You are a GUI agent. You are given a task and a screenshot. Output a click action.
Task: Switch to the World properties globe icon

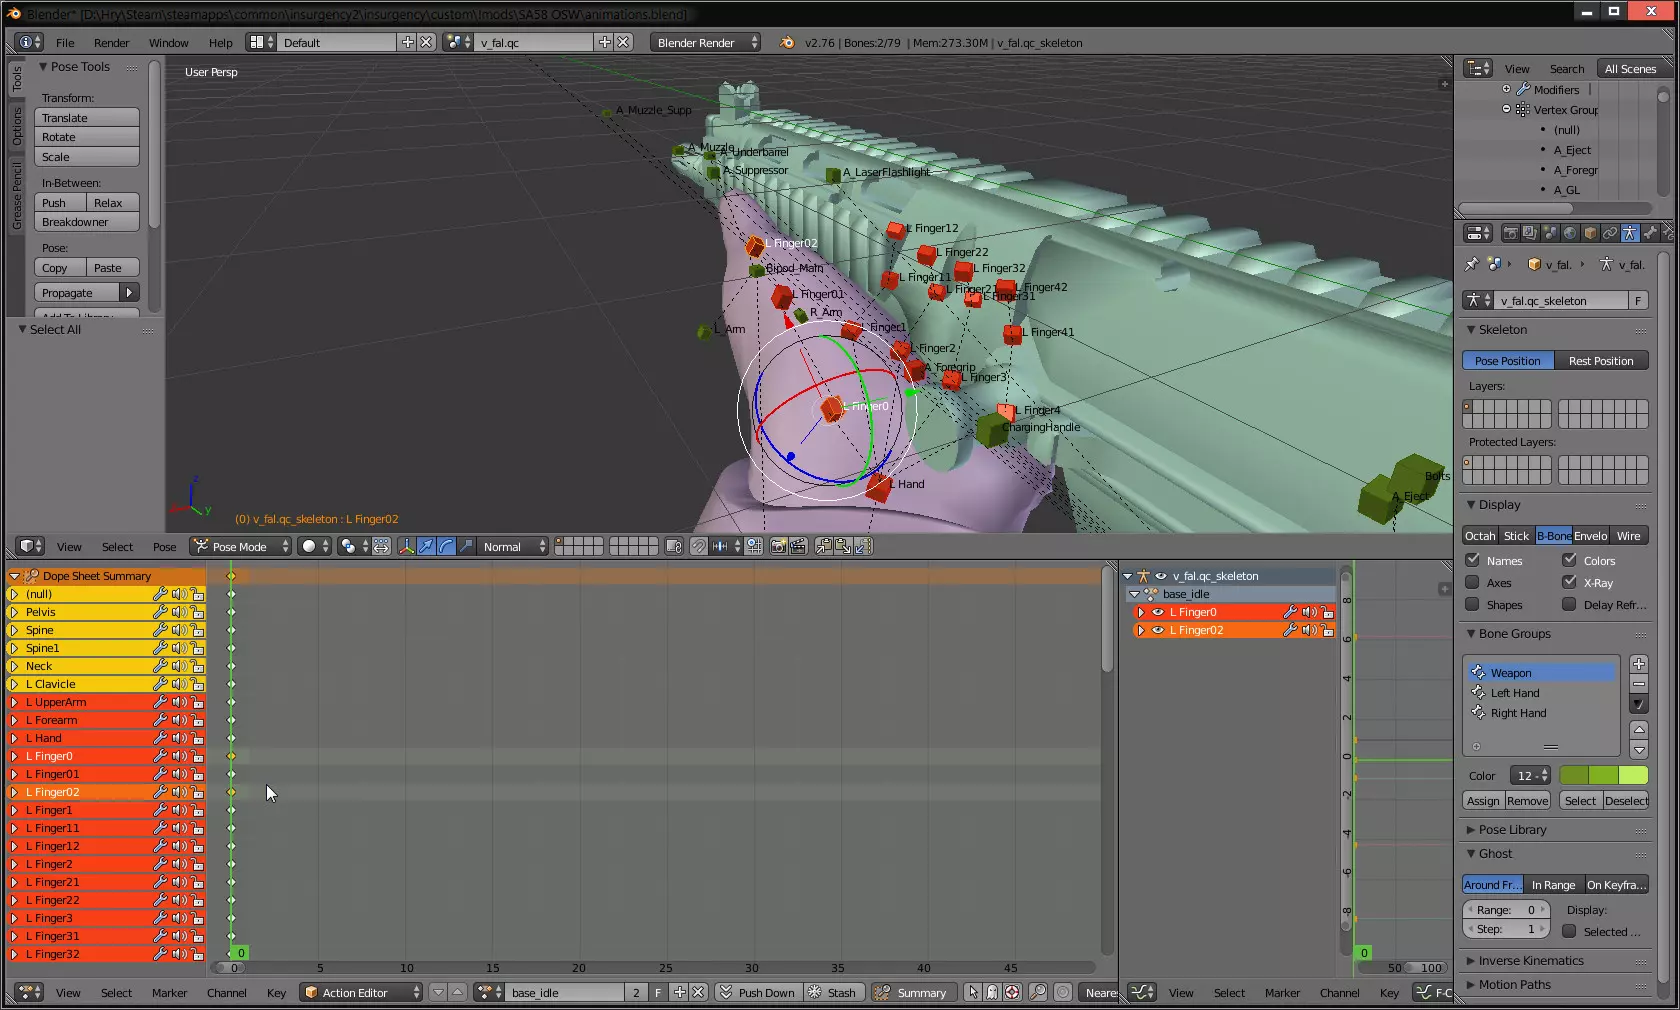(1570, 233)
